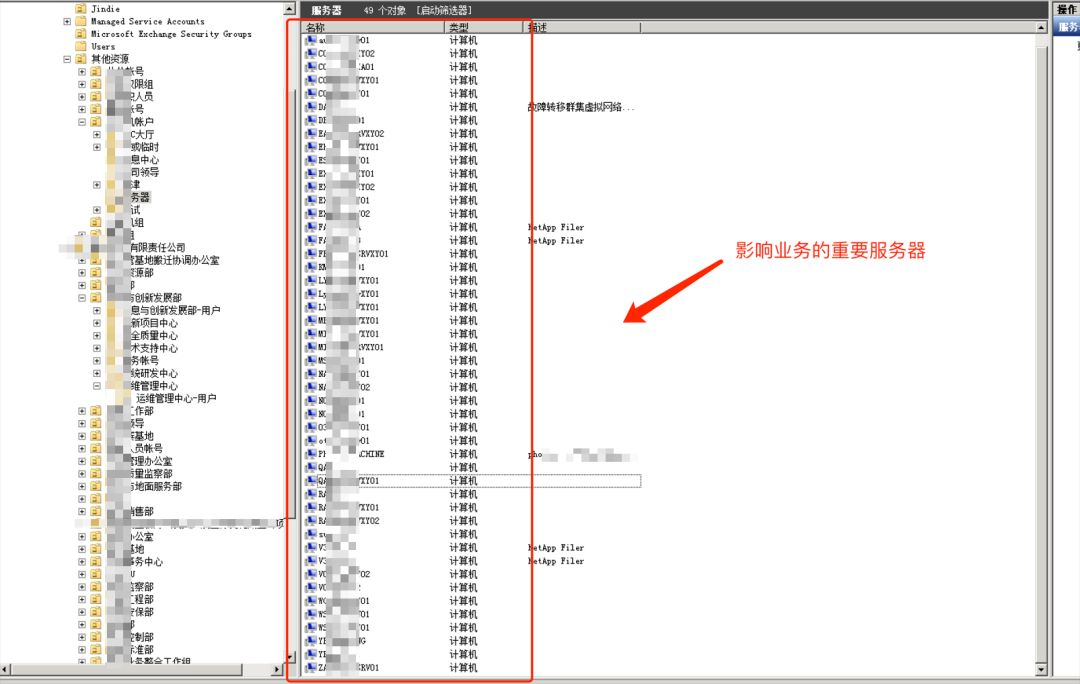Select the 基地搬迁协调办公室 tree item
This screenshot has width=1080, height=684.
point(176,260)
